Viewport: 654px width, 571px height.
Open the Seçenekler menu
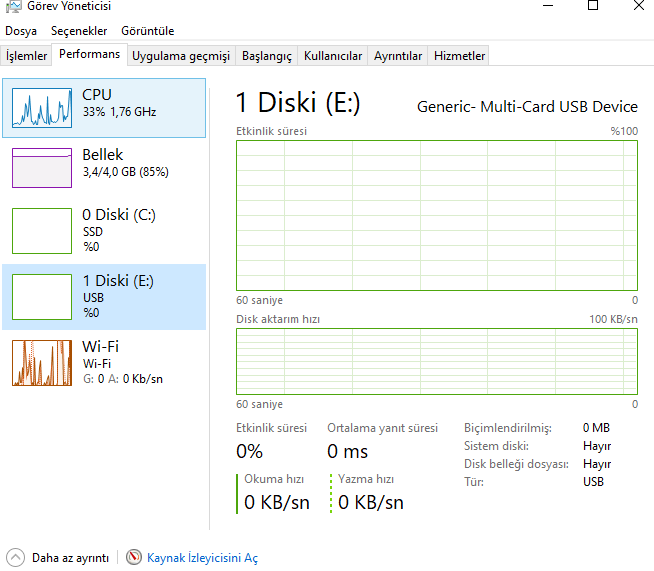(78, 31)
